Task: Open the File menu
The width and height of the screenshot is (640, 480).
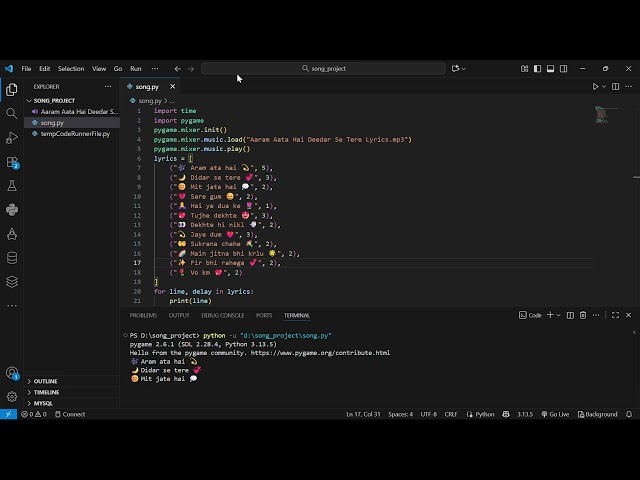Action: (26, 69)
